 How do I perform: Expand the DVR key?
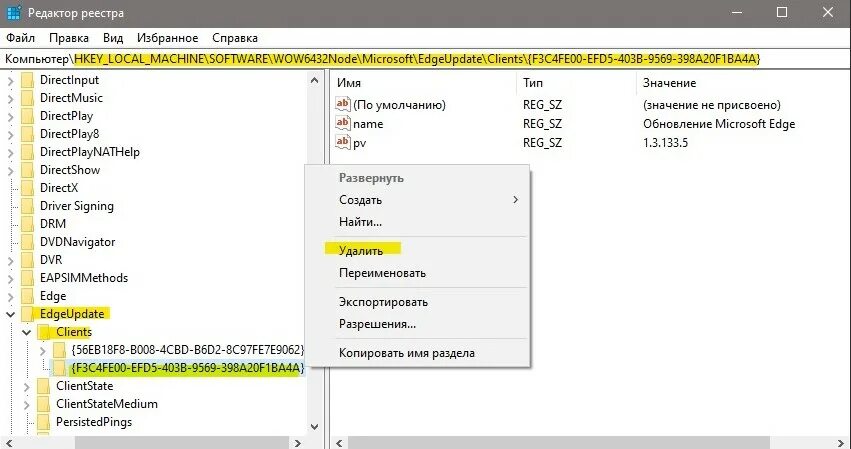[x=10, y=261]
